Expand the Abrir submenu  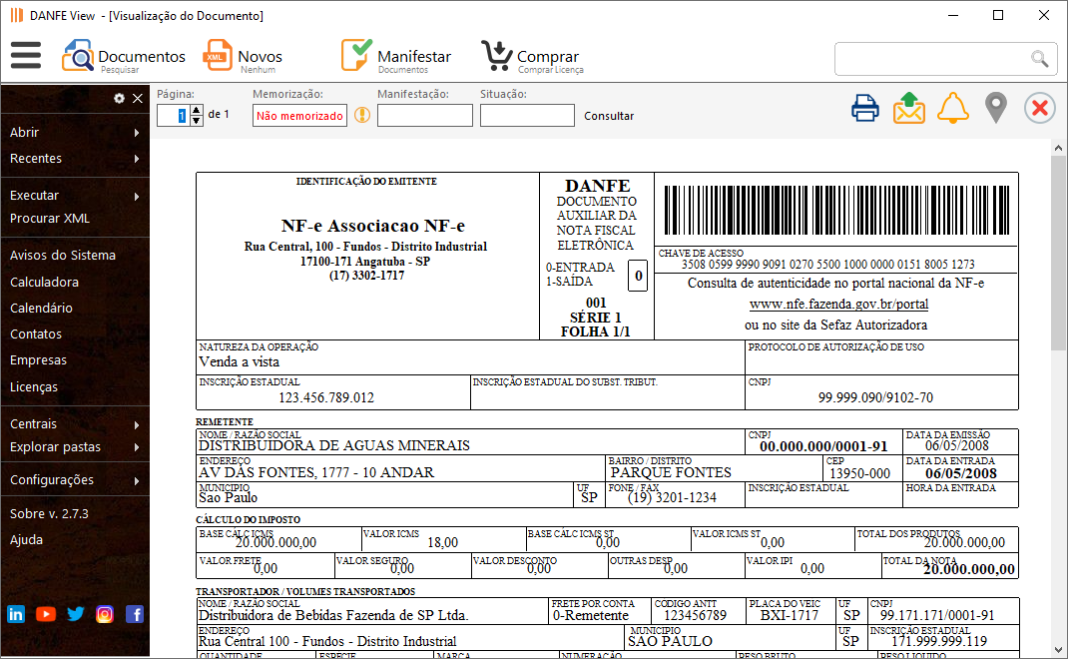pos(74,132)
